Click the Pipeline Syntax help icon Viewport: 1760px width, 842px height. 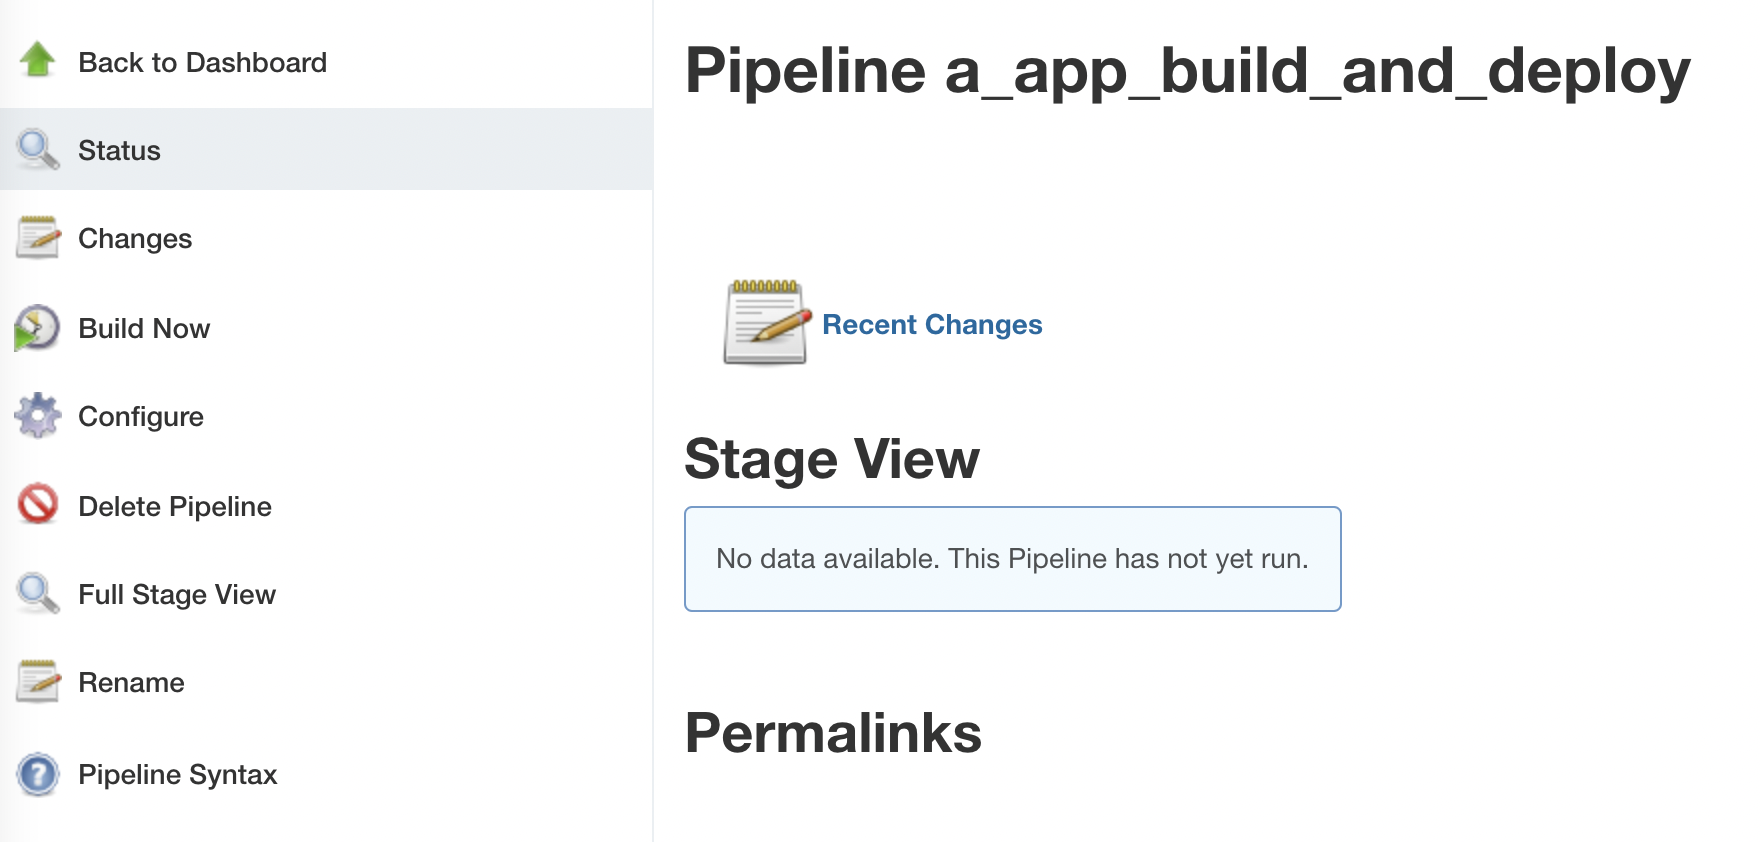coord(38,774)
